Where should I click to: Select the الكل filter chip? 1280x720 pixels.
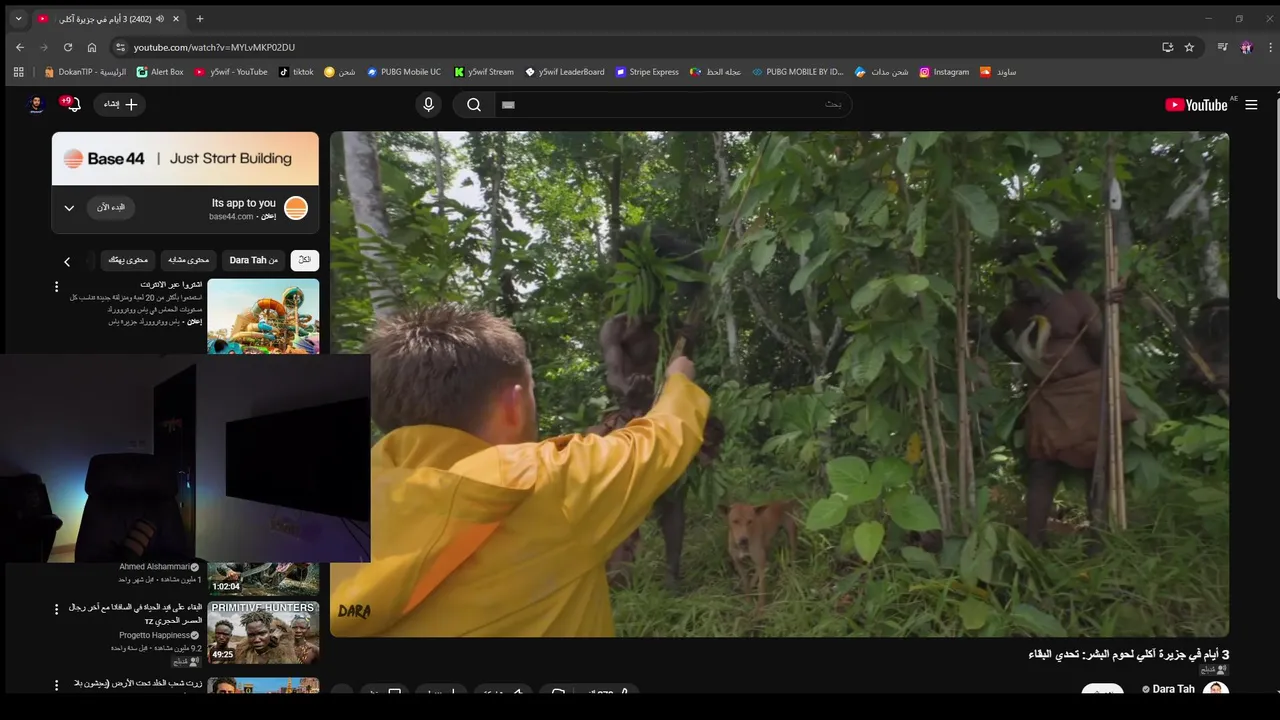click(305, 260)
